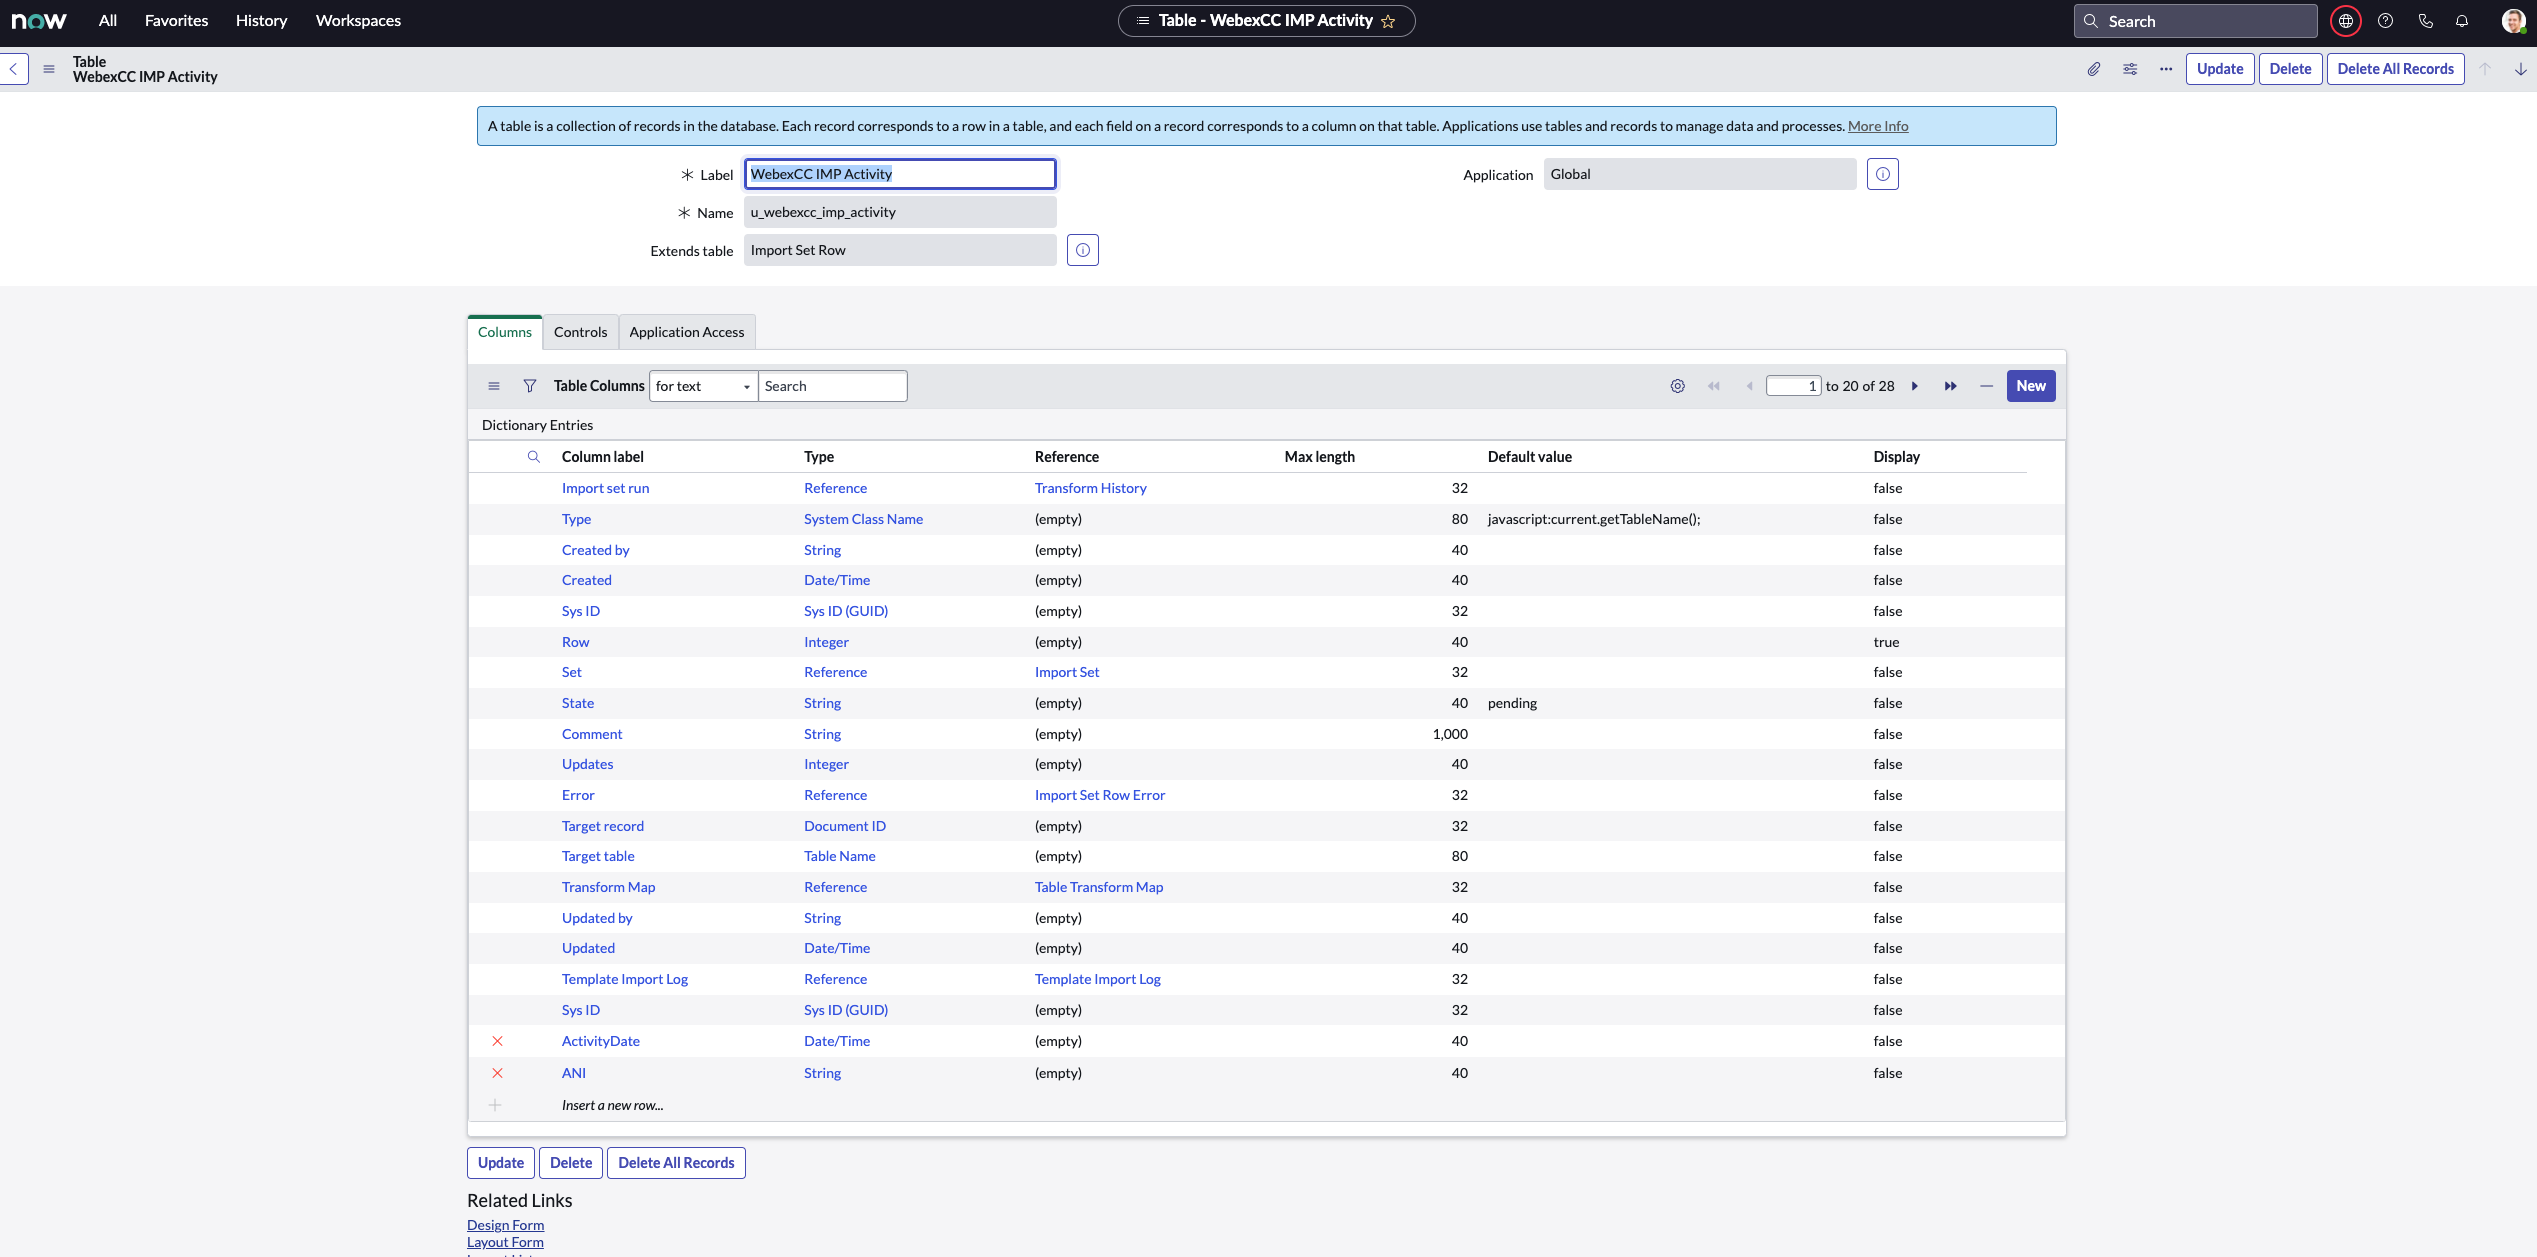Open the 'Import set run' column
The height and width of the screenshot is (1257, 2537).
point(606,488)
